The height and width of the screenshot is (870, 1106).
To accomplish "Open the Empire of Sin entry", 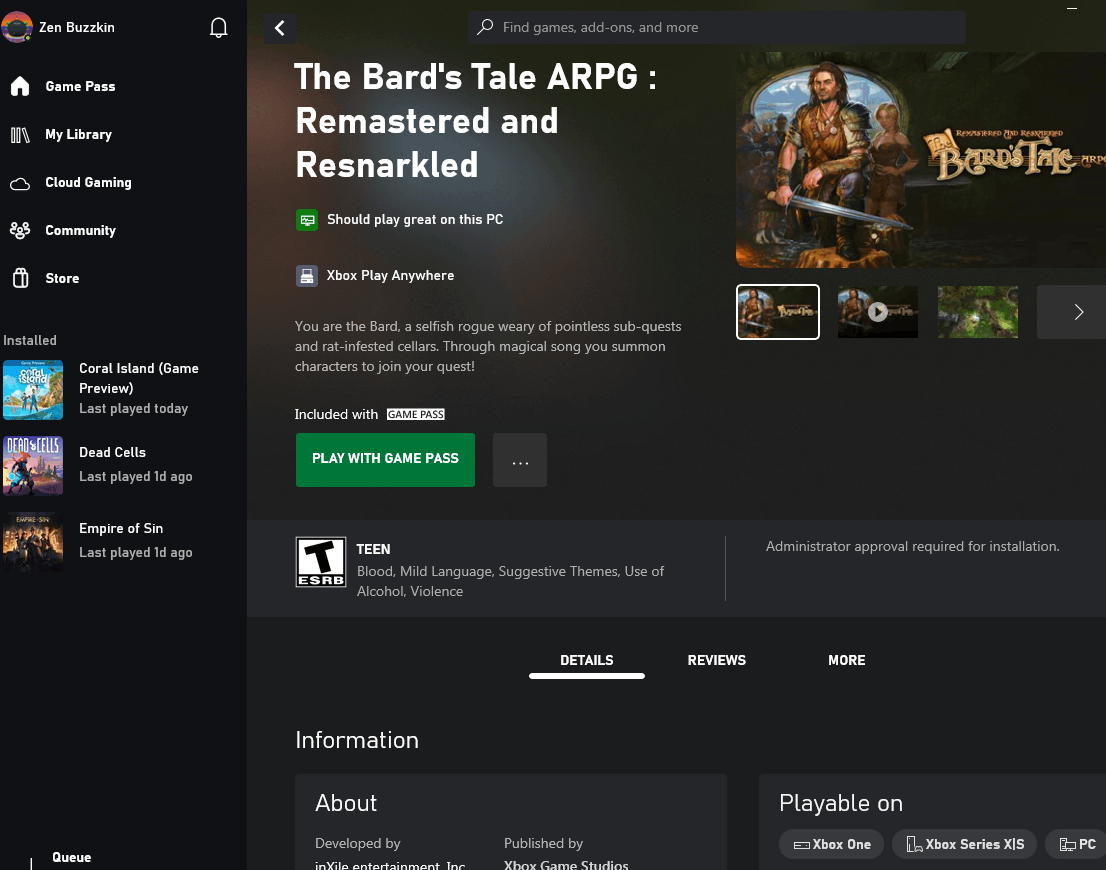I will point(123,541).
